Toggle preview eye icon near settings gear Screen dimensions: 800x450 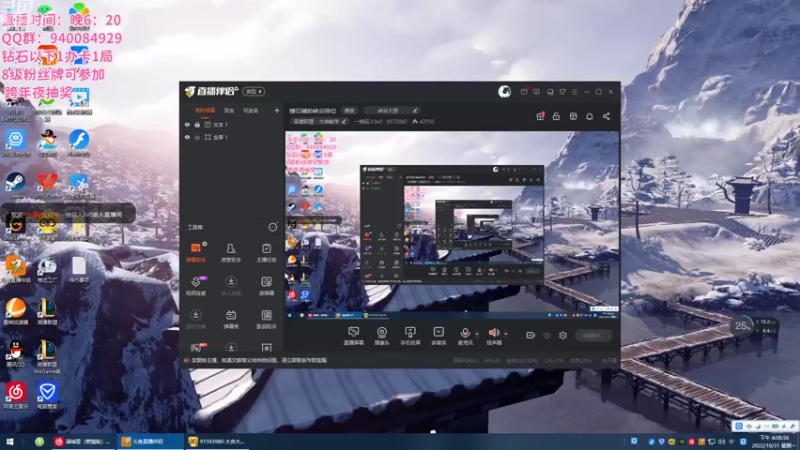(x=547, y=335)
